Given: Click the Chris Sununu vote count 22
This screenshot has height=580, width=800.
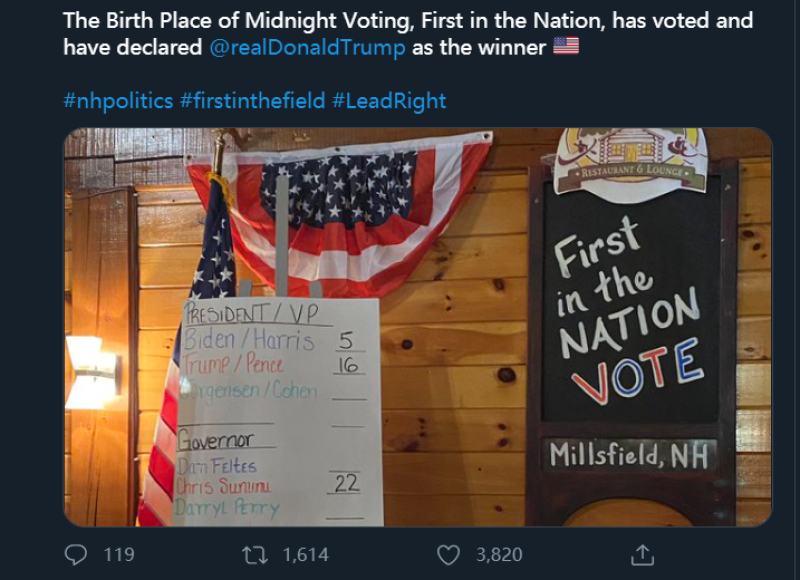Looking at the screenshot, I should [x=346, y=483].
